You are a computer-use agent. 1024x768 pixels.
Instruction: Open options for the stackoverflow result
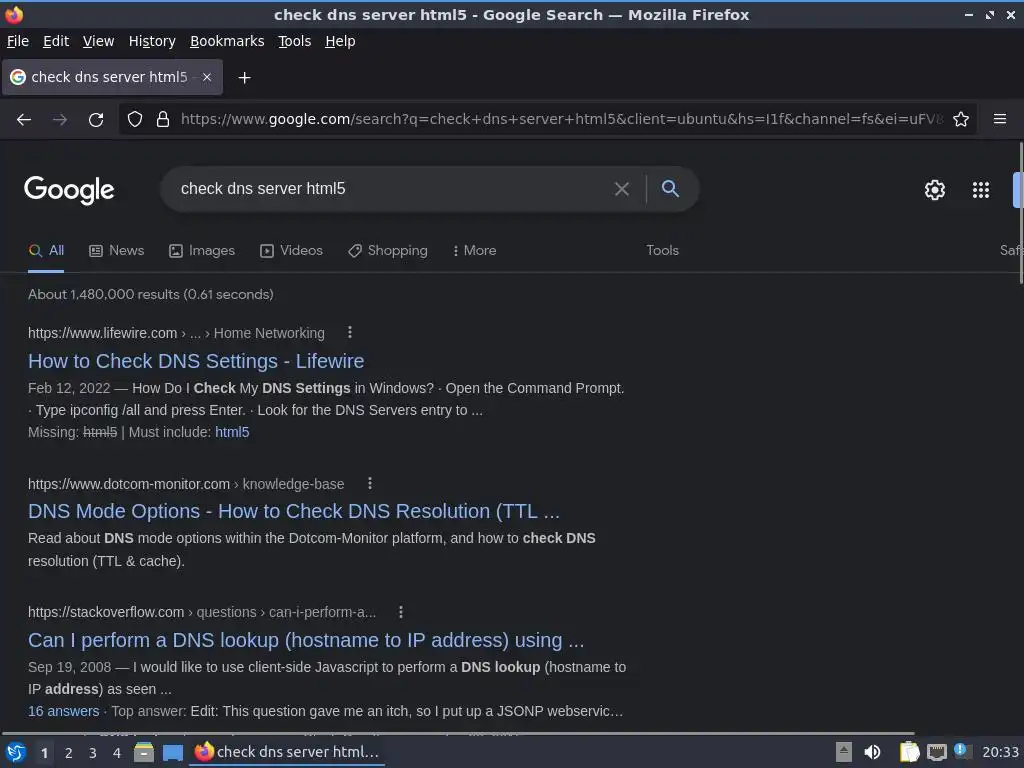pos(401,612)
